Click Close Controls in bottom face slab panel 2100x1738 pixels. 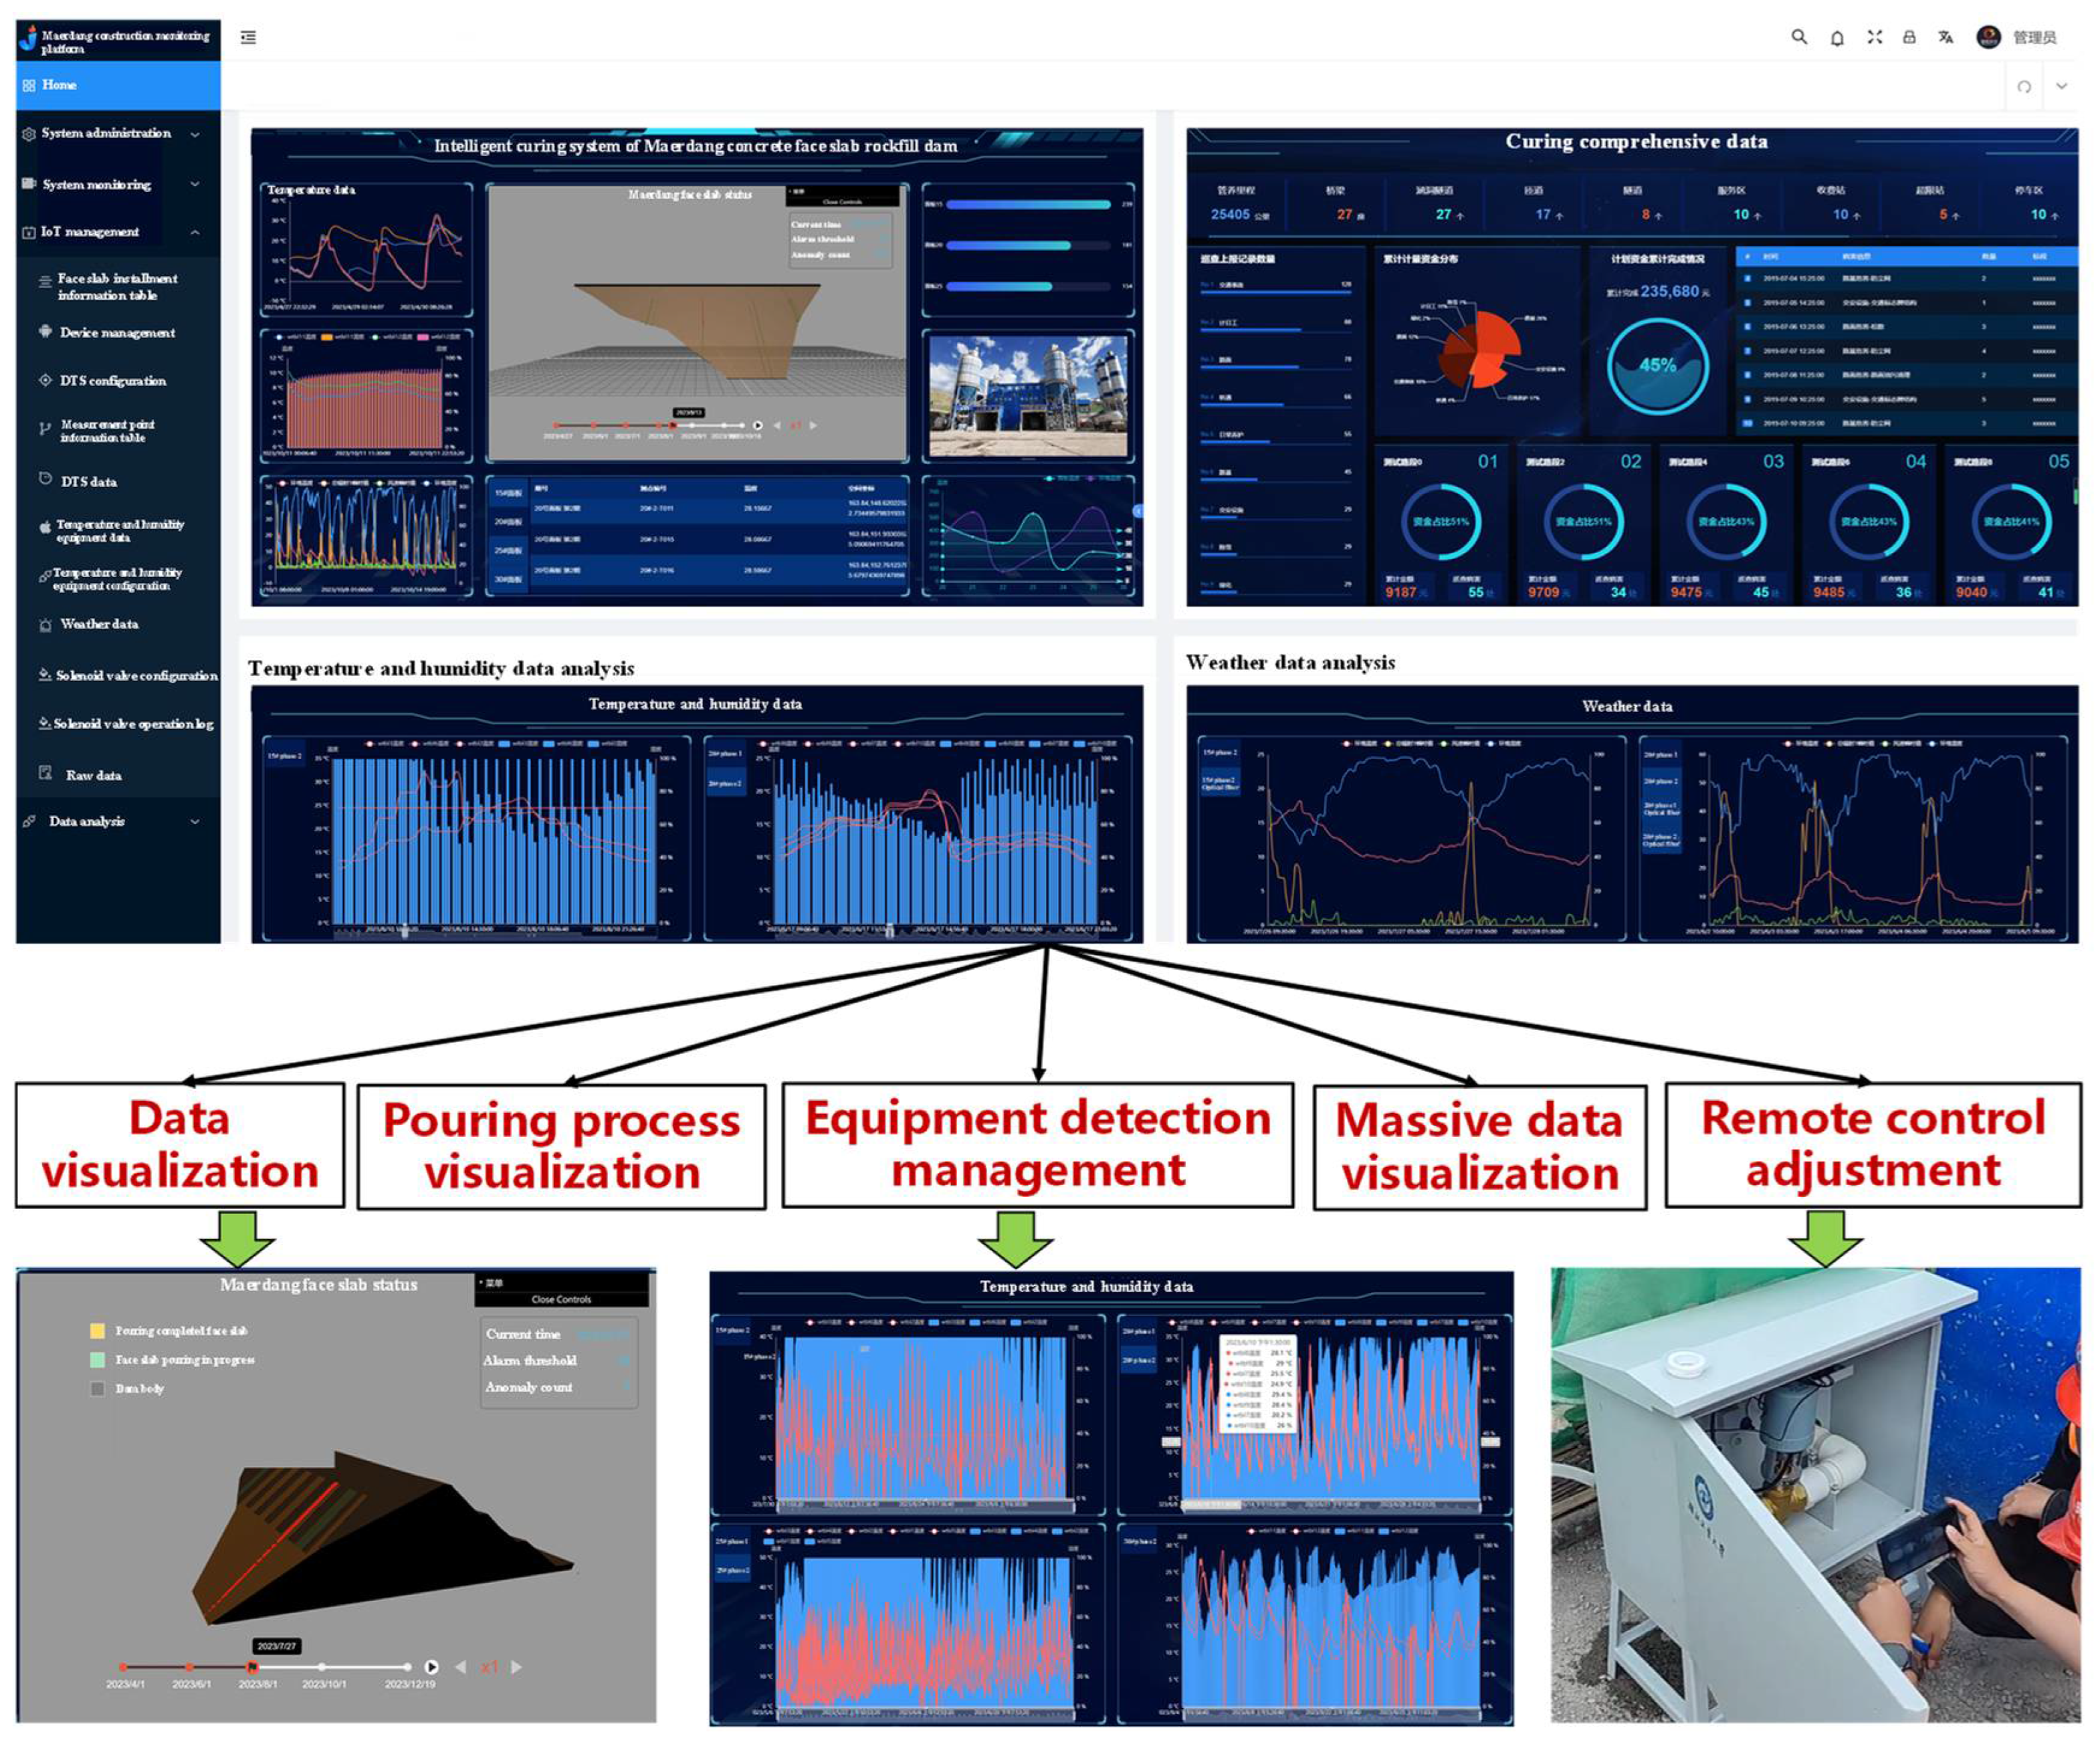561,1299
